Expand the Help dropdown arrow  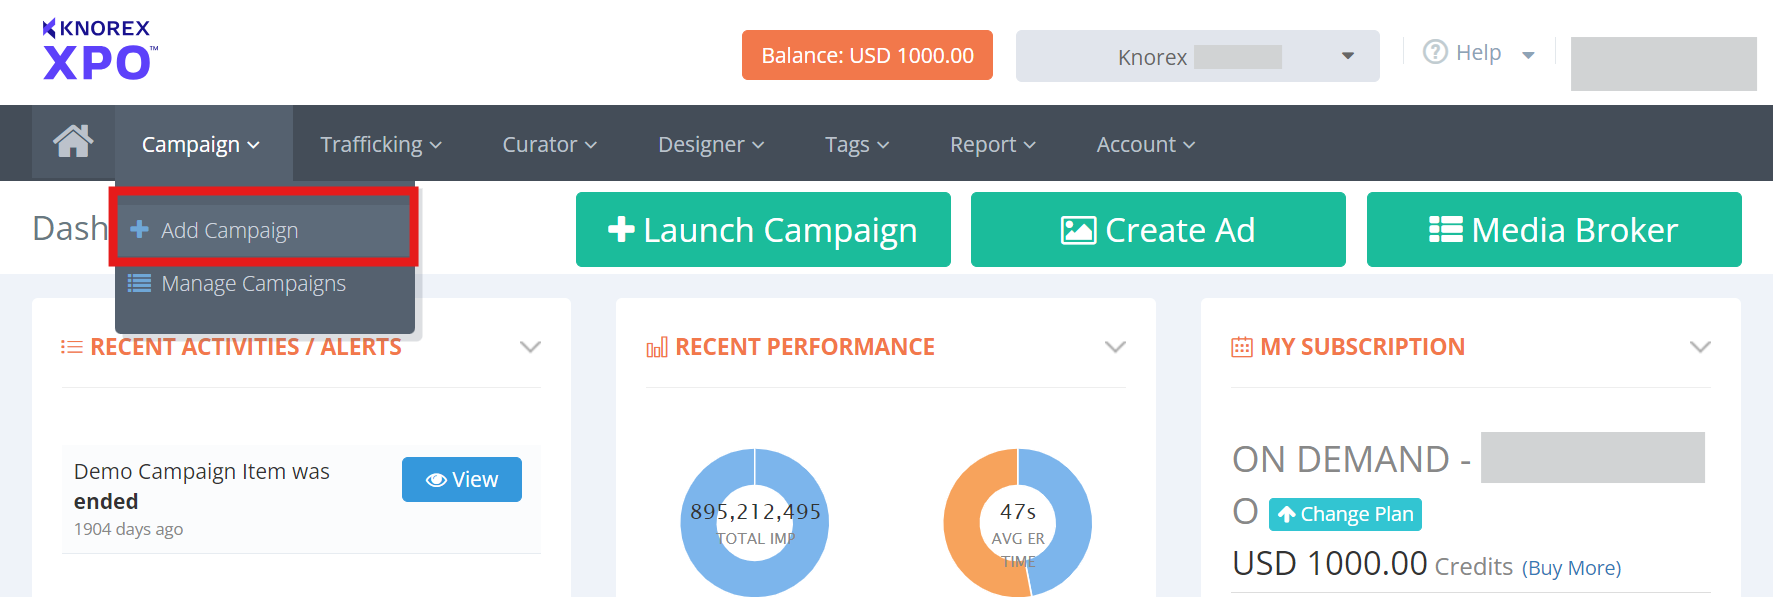coord(1528,55)
